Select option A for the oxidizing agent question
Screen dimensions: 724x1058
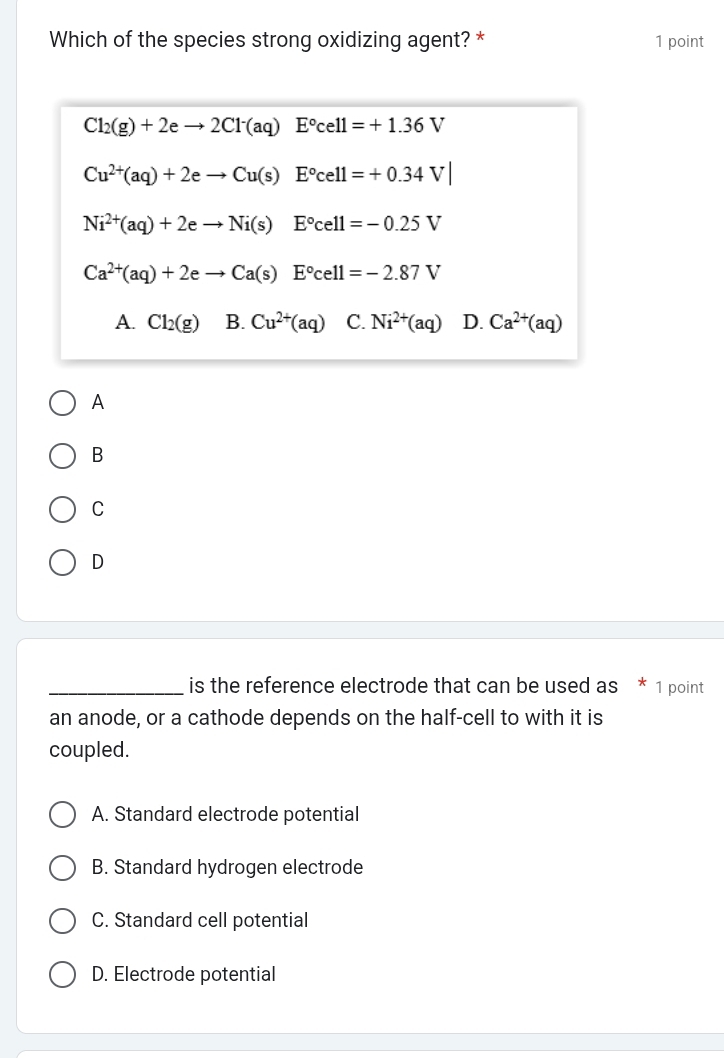click(x=63, y=403)
